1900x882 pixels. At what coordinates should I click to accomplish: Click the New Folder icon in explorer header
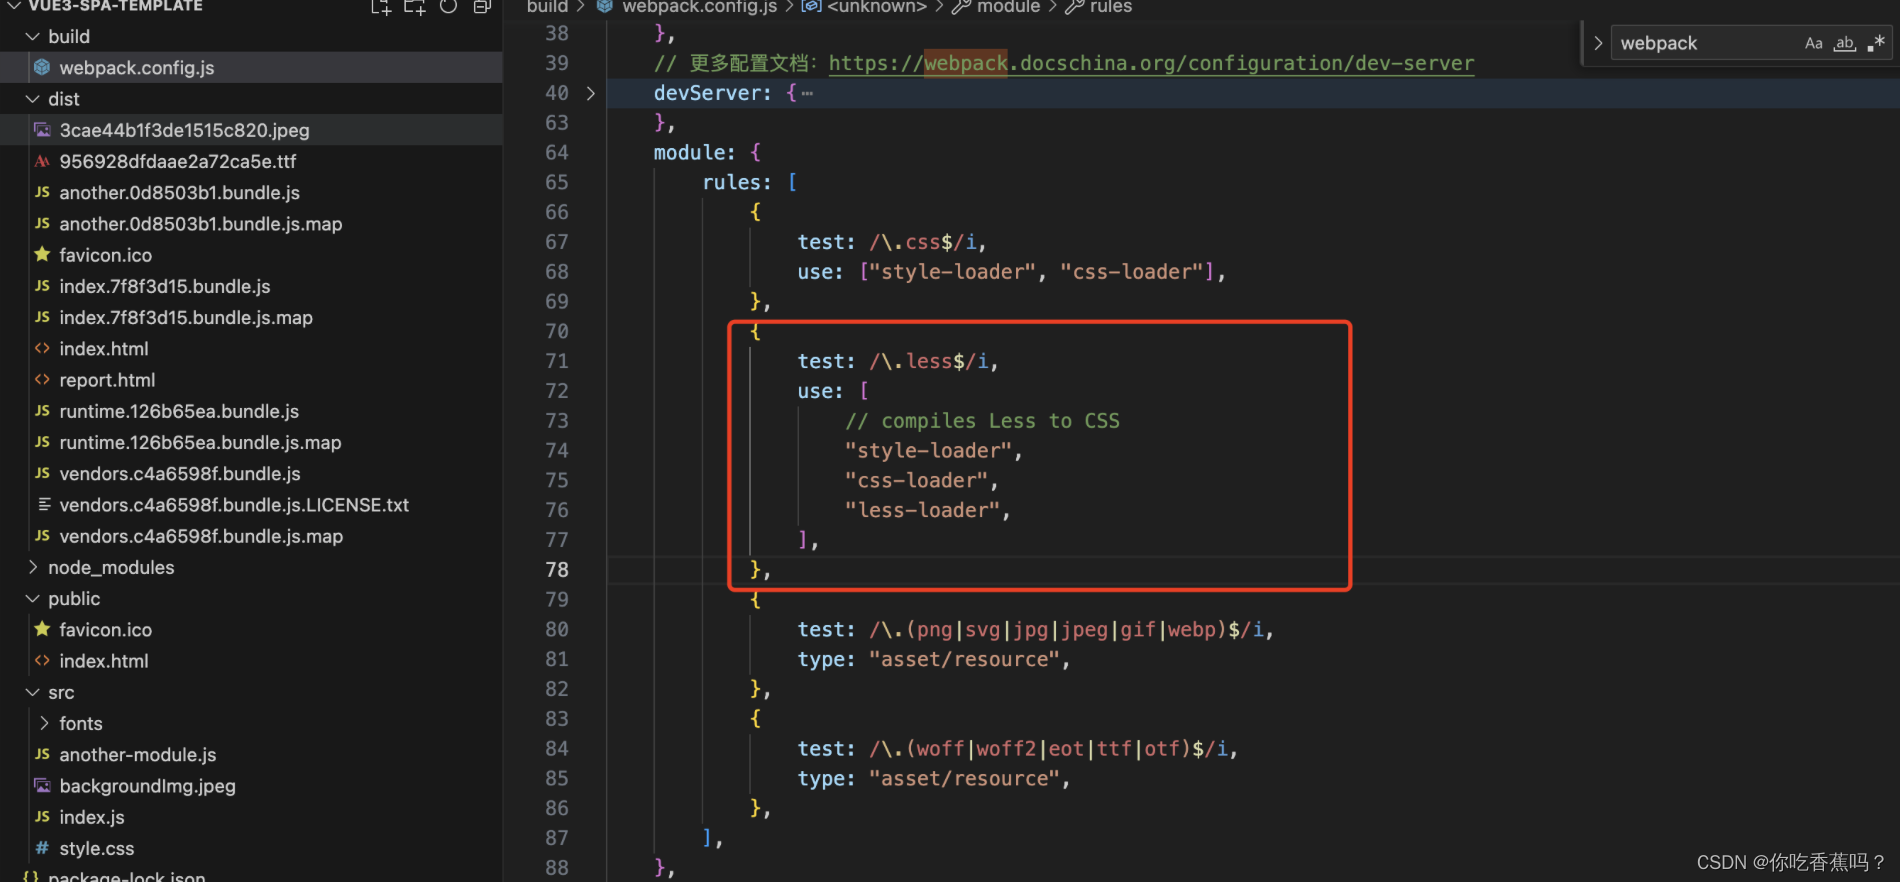[x=415, y=6]
